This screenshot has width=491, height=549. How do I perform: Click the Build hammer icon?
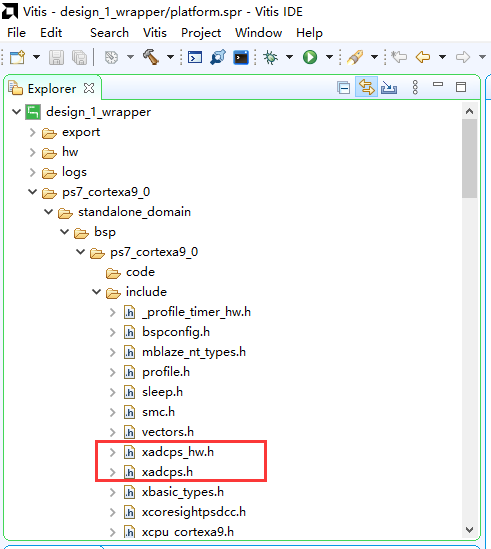click(x=151, y=57)
